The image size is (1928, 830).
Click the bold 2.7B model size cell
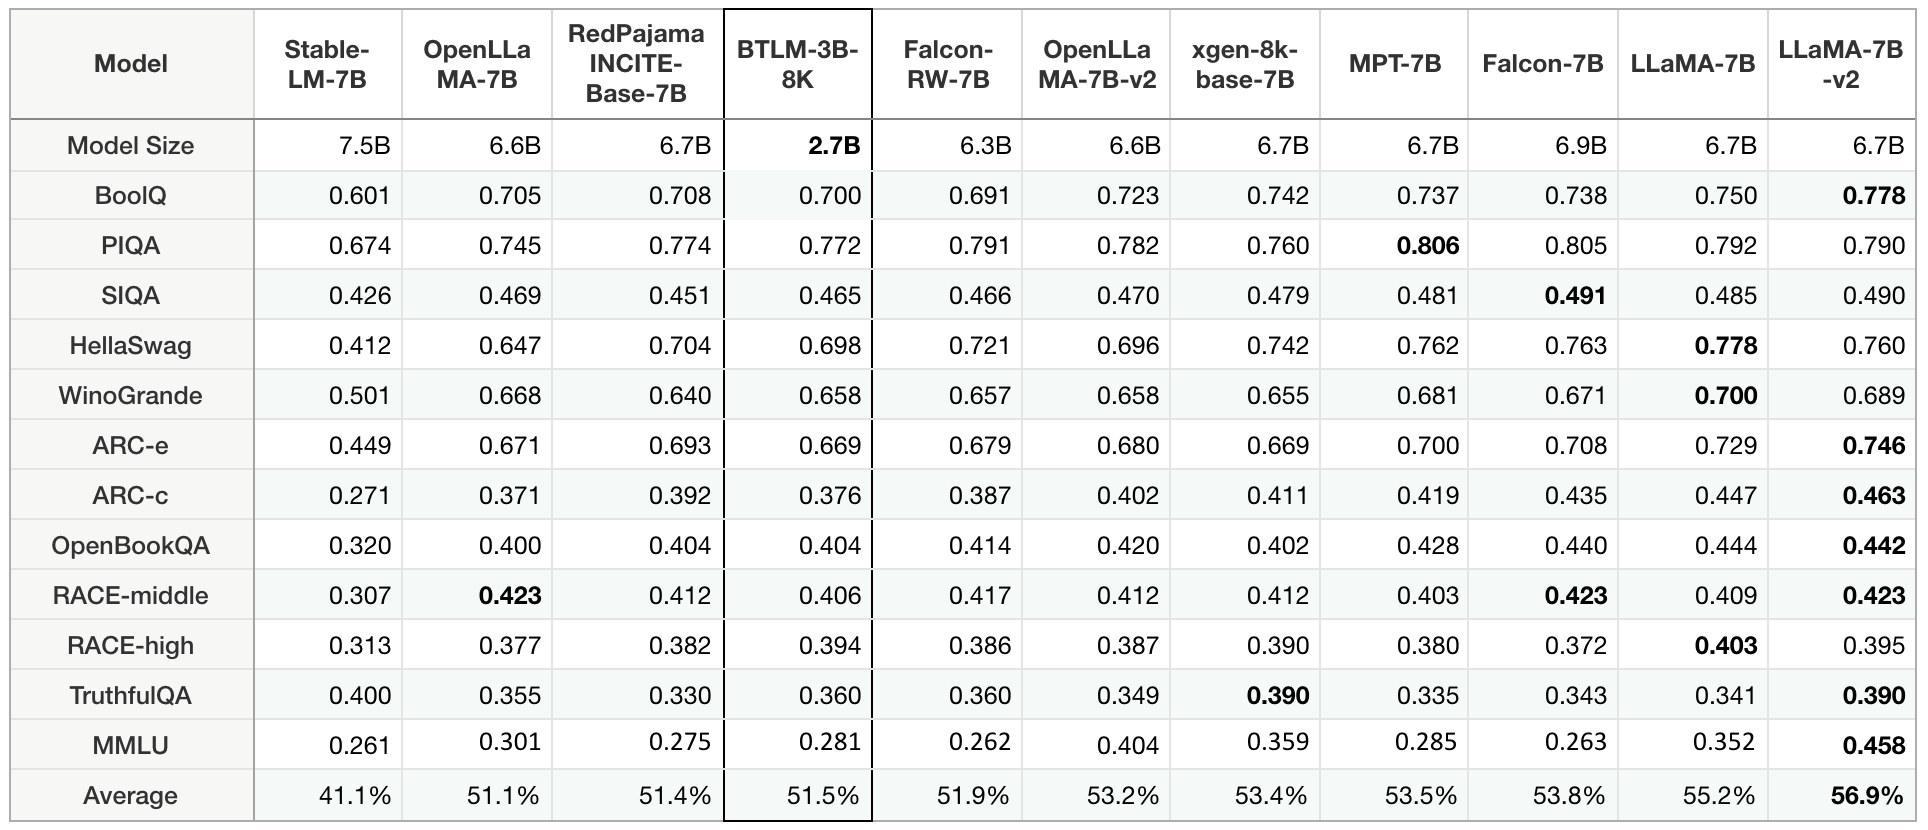[x=833, y=146]
